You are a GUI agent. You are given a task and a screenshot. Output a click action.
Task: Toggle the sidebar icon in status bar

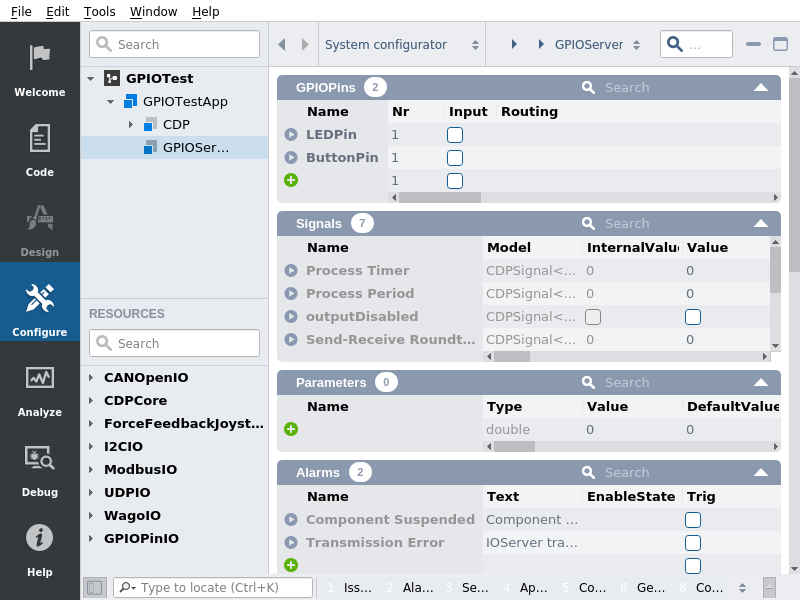(94, 588)
